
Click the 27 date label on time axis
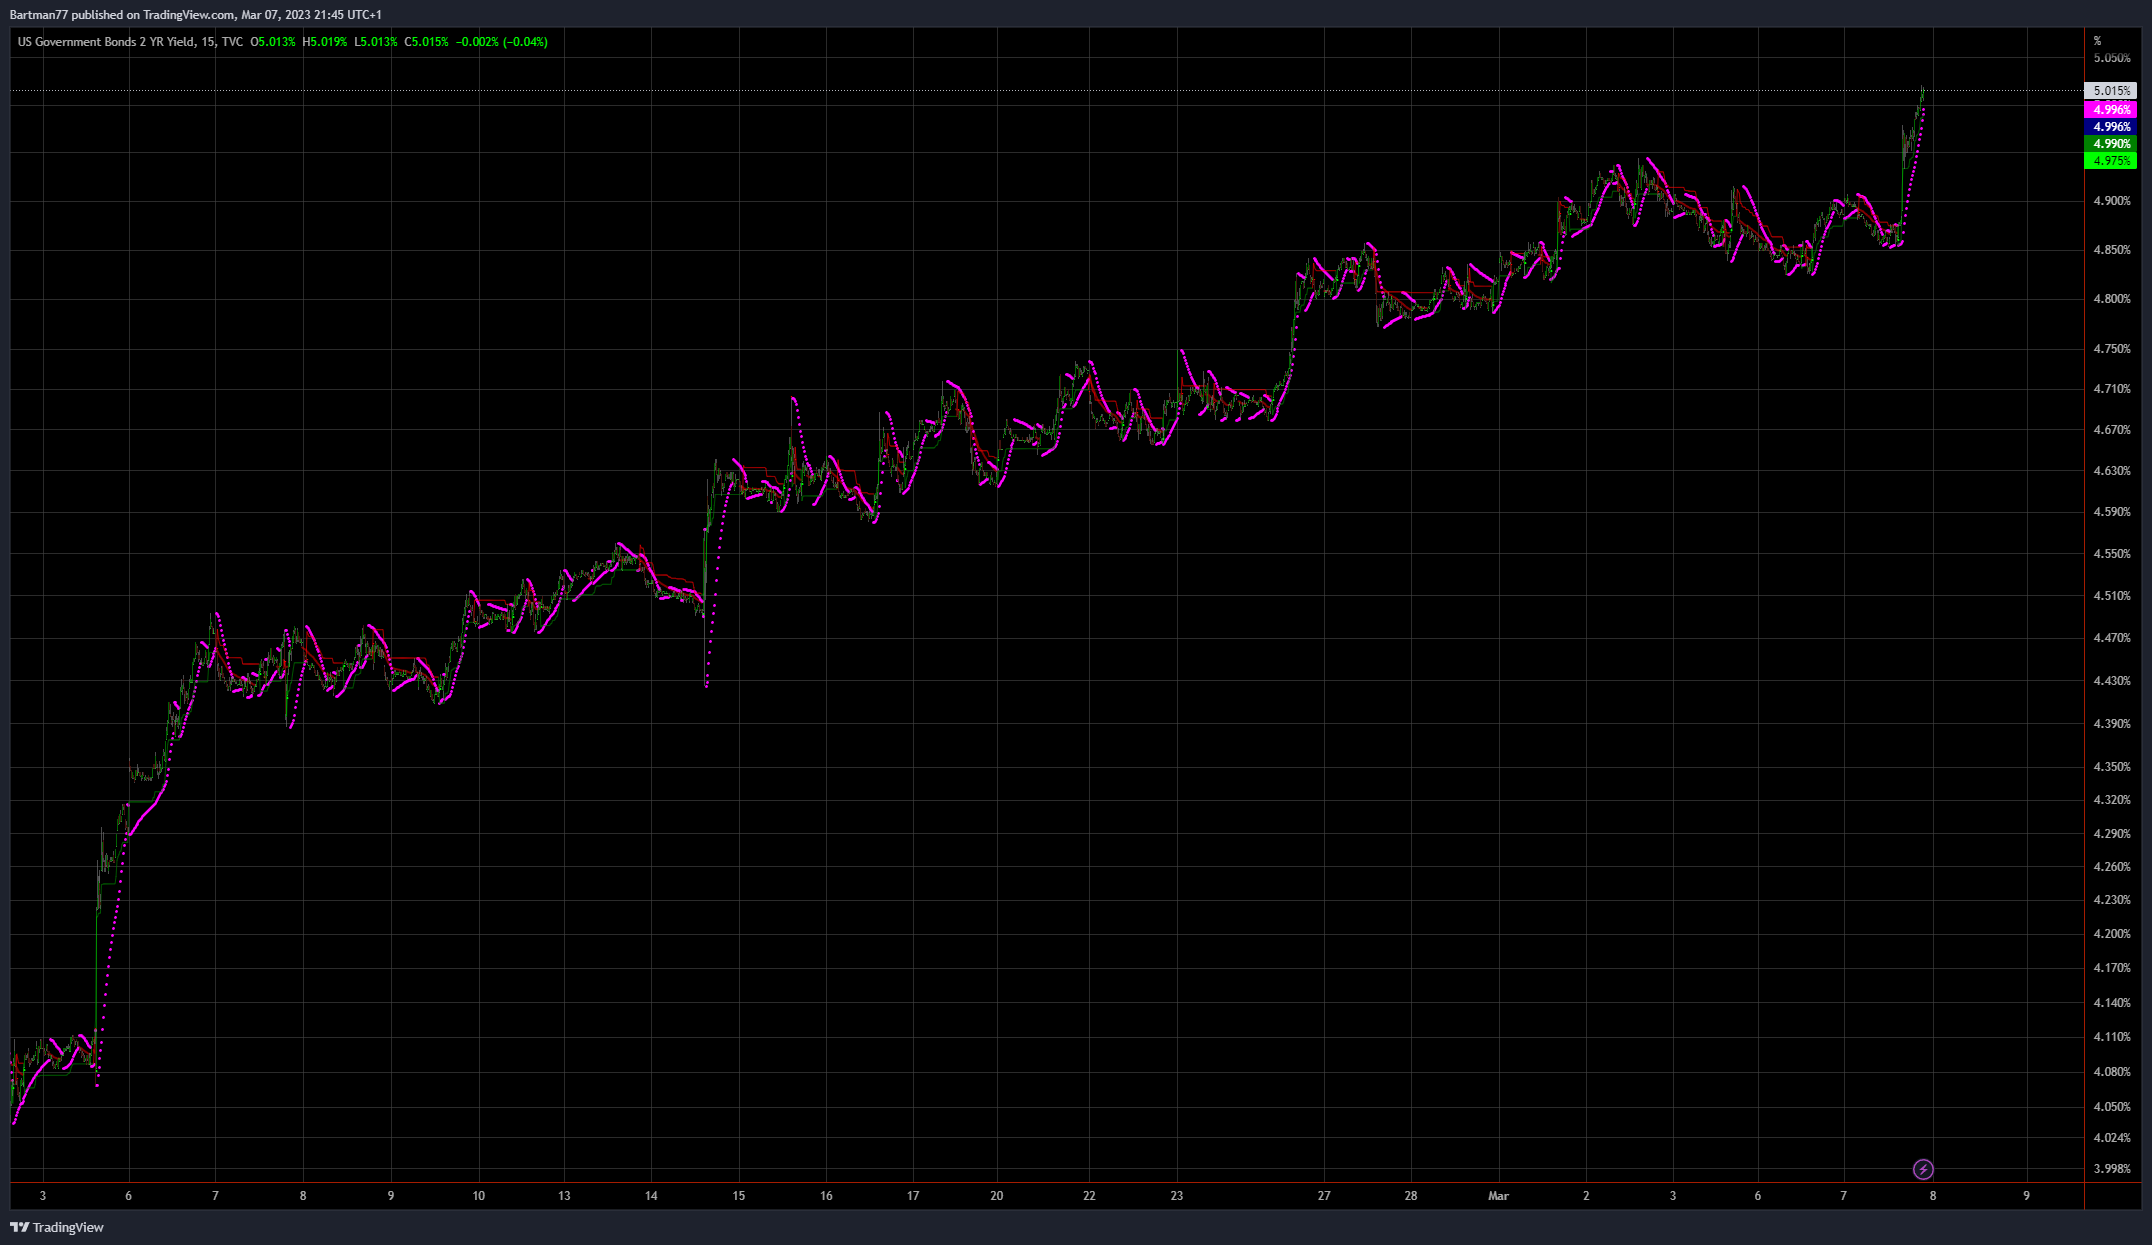click(x=1324, y=1196)
